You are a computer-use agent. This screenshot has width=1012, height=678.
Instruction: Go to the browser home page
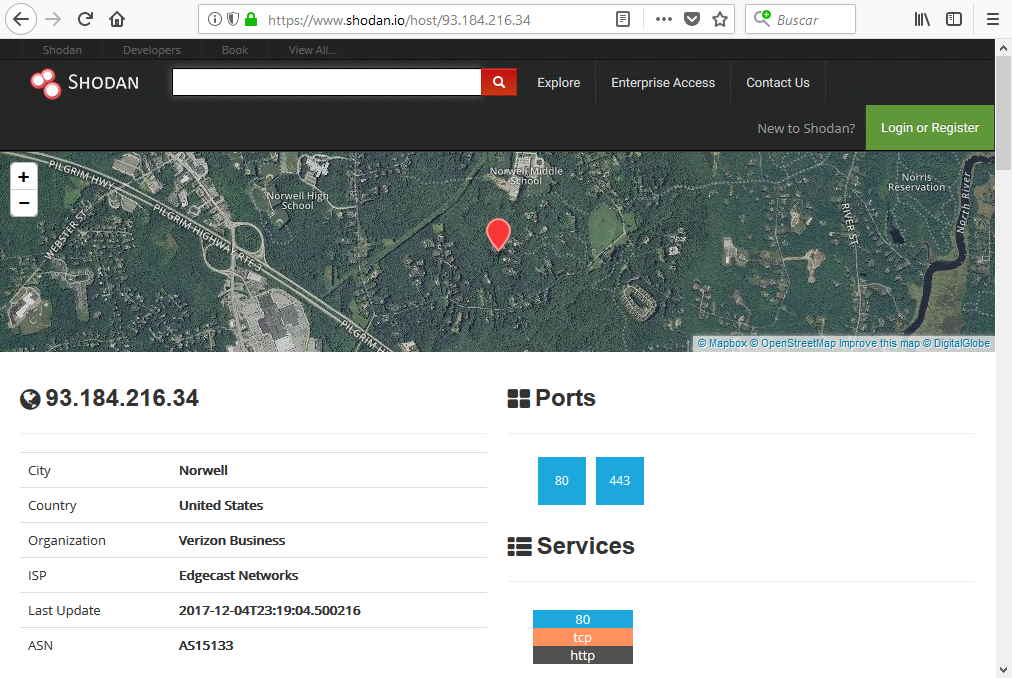point(117,19)
